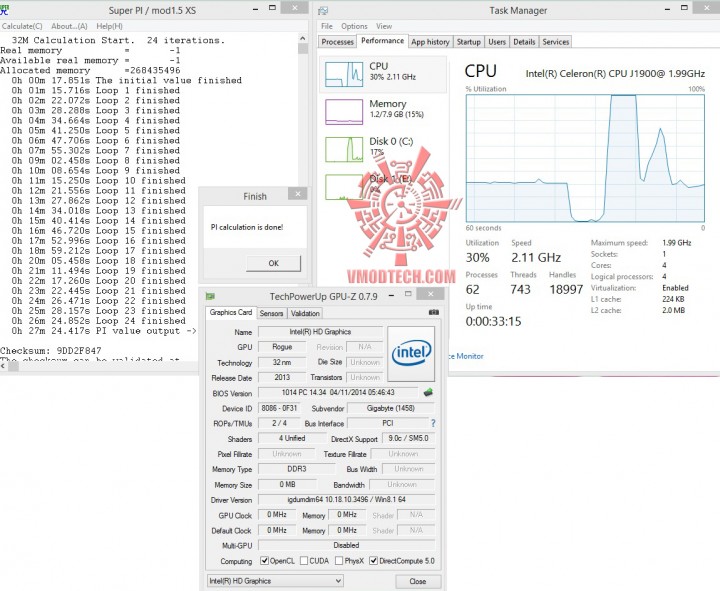Image resolution: width=720 pixels, height=591 pixels.
Task: Toggle the OpenCL checkbox in GPU-Z
Action: click(264, 561)
